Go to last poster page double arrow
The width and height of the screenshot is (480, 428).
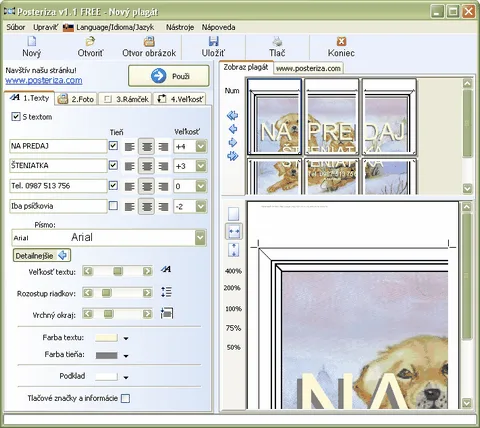[233, 156]
